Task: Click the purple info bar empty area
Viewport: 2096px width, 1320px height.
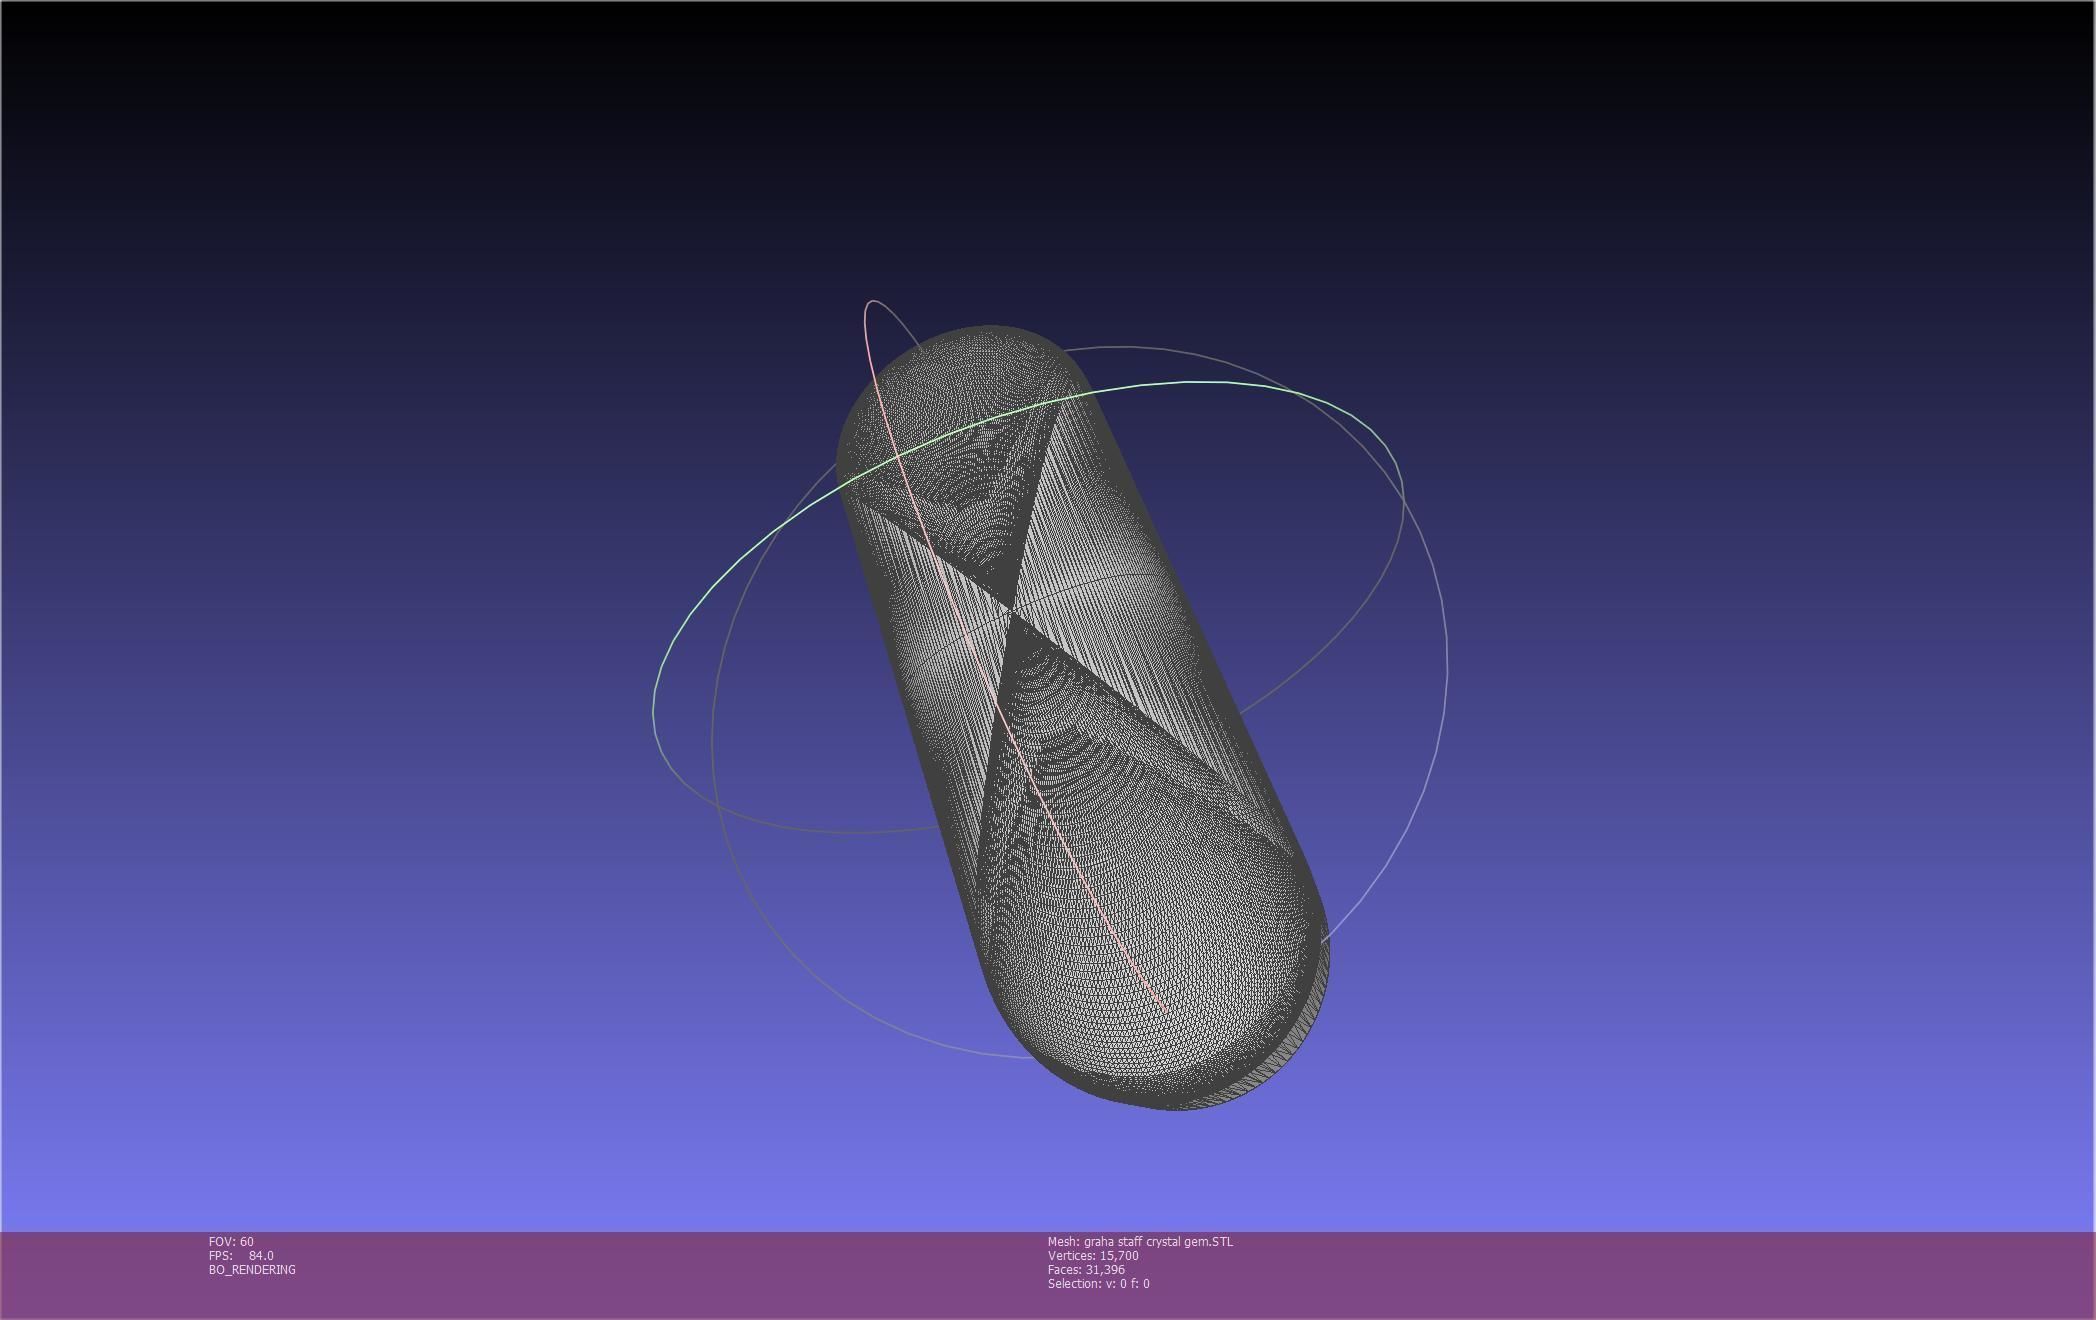Action: (1600, 1275)
